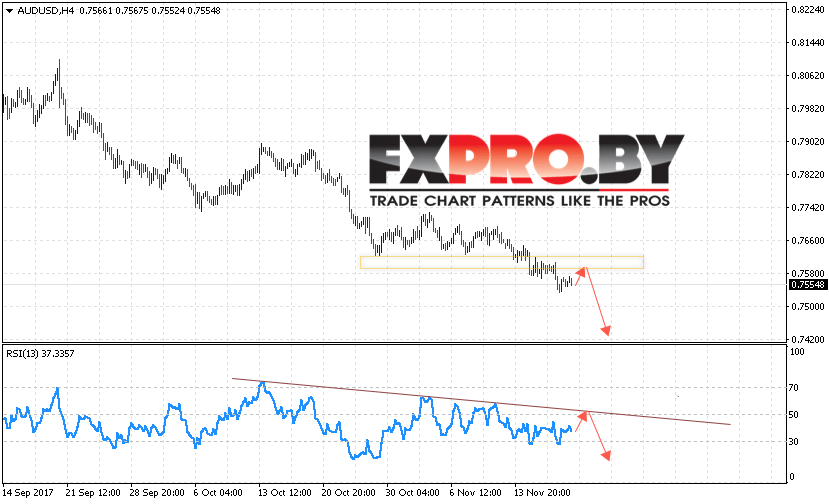The image size is (829, 504).
Task: Select the 30 Oct 04:00 time label
Action: pyautogui.click(x=412, y=492)
